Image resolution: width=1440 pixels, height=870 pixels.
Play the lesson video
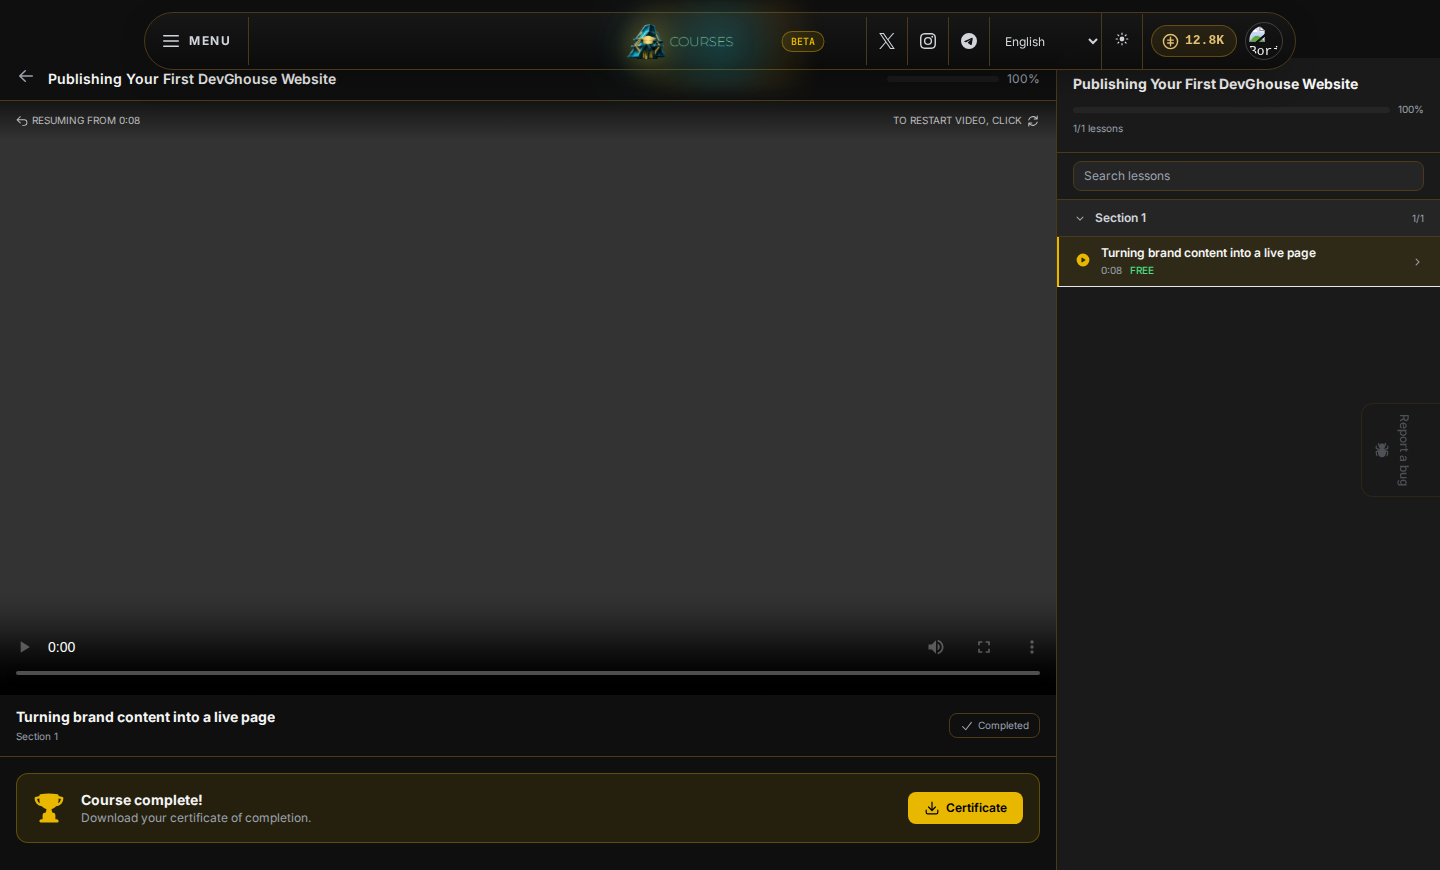point(25,647)
